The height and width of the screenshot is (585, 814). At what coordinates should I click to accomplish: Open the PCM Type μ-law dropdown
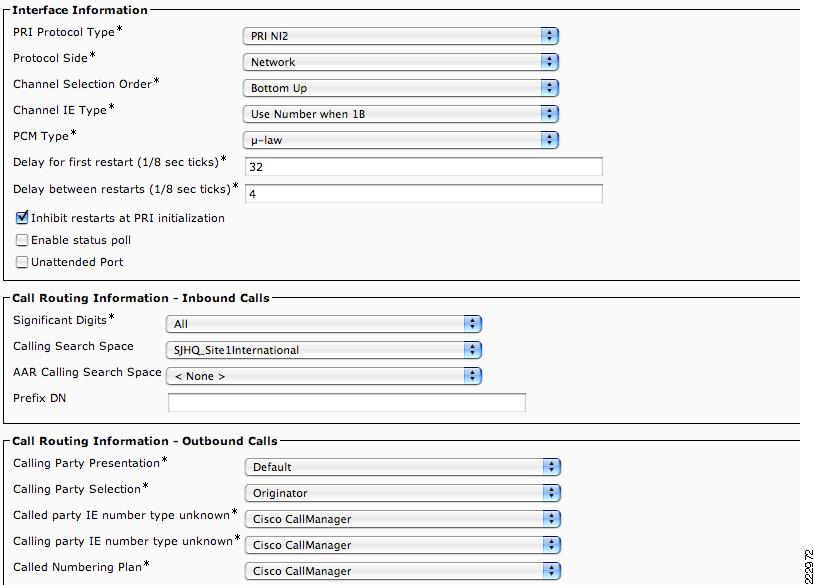(x=400, y=140)
